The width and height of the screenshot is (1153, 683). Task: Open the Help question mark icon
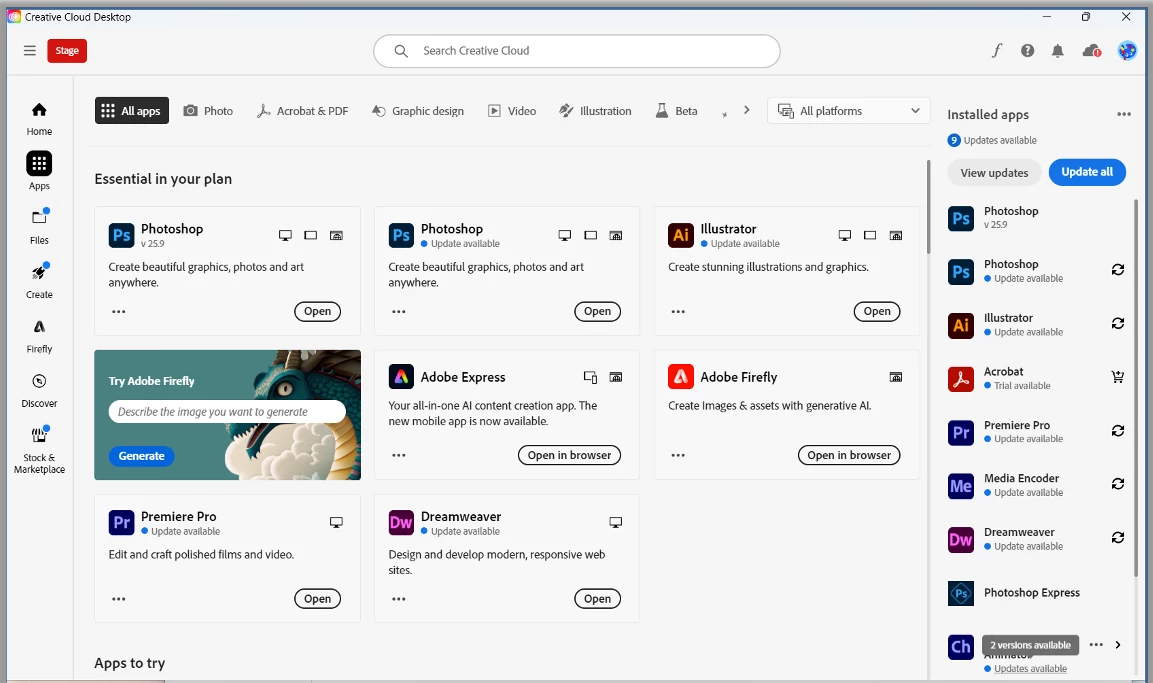(x=1027, y=51)
